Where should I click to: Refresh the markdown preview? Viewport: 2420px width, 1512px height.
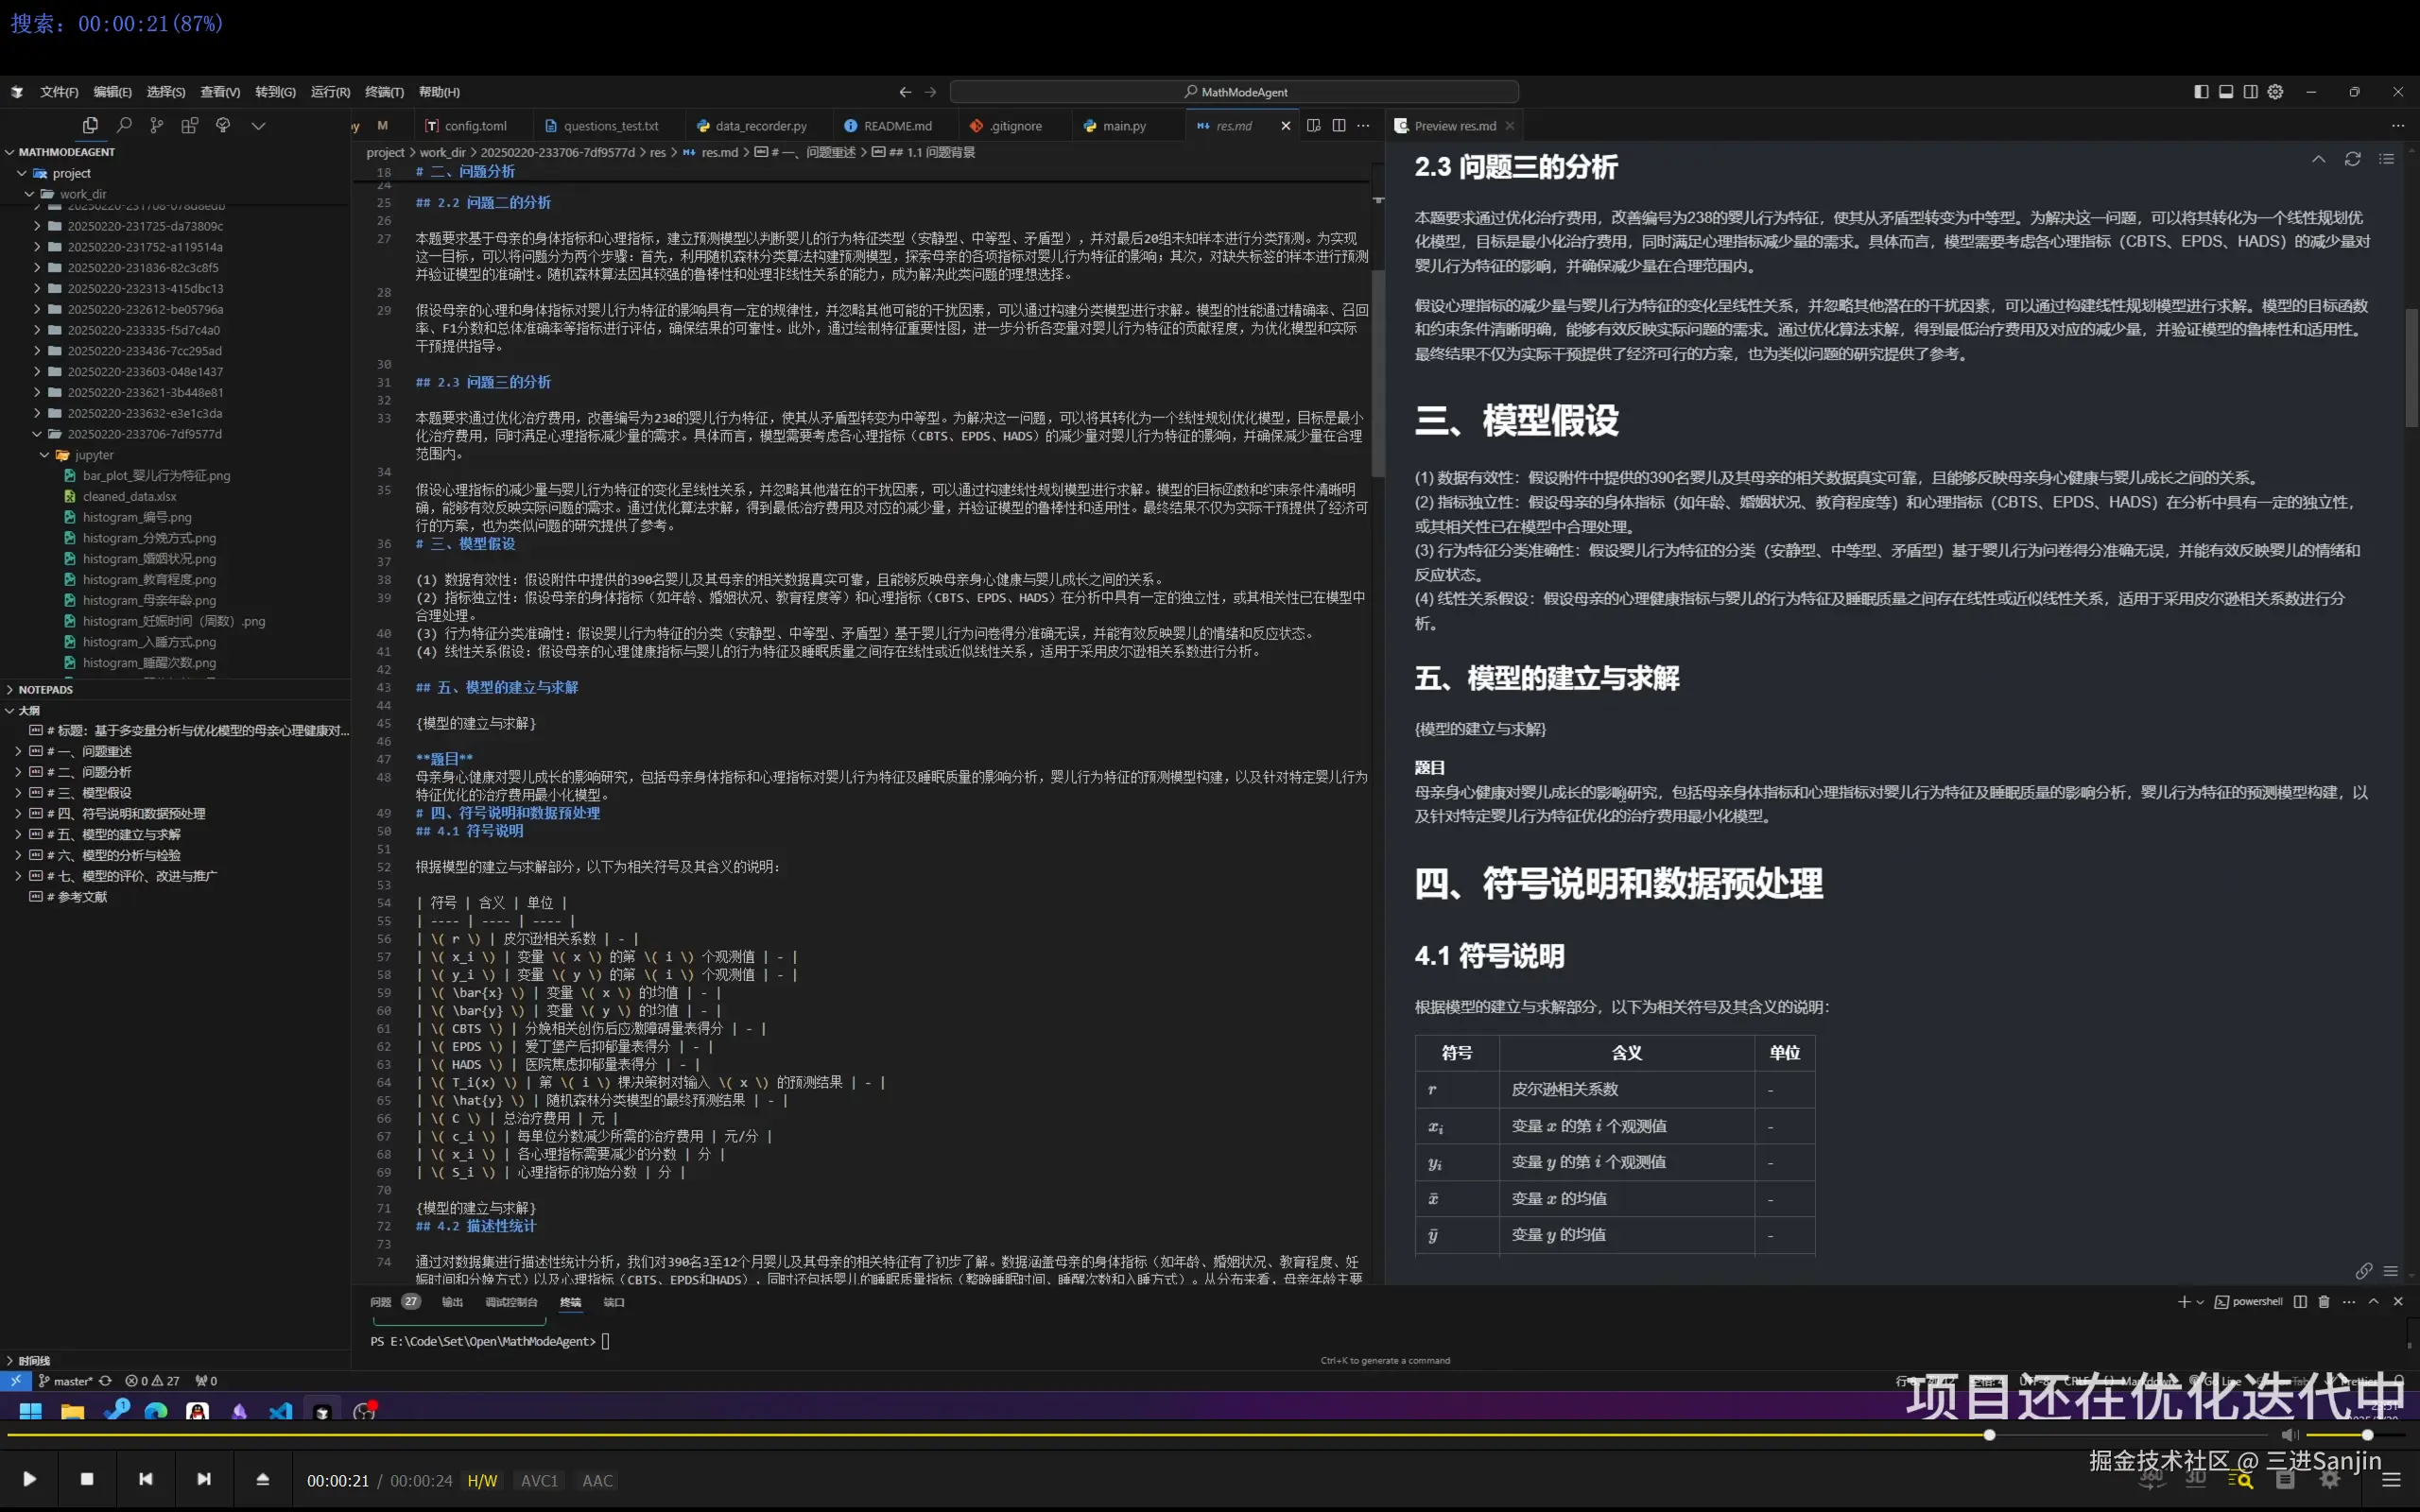tap(2353, 160)
